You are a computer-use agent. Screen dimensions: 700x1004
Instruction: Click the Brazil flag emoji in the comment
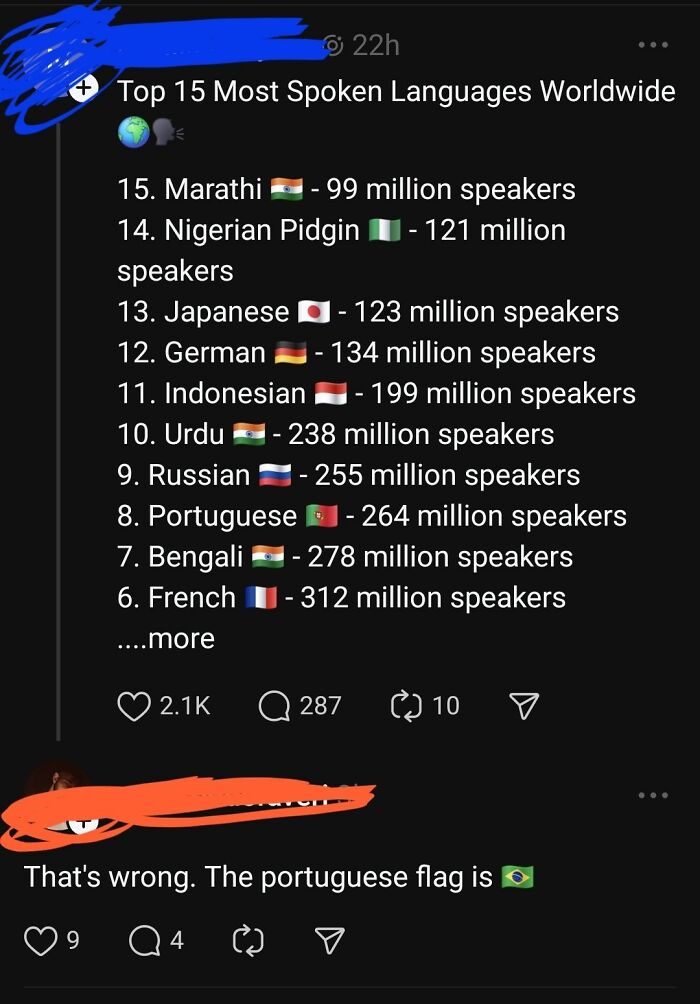point(518,877)
